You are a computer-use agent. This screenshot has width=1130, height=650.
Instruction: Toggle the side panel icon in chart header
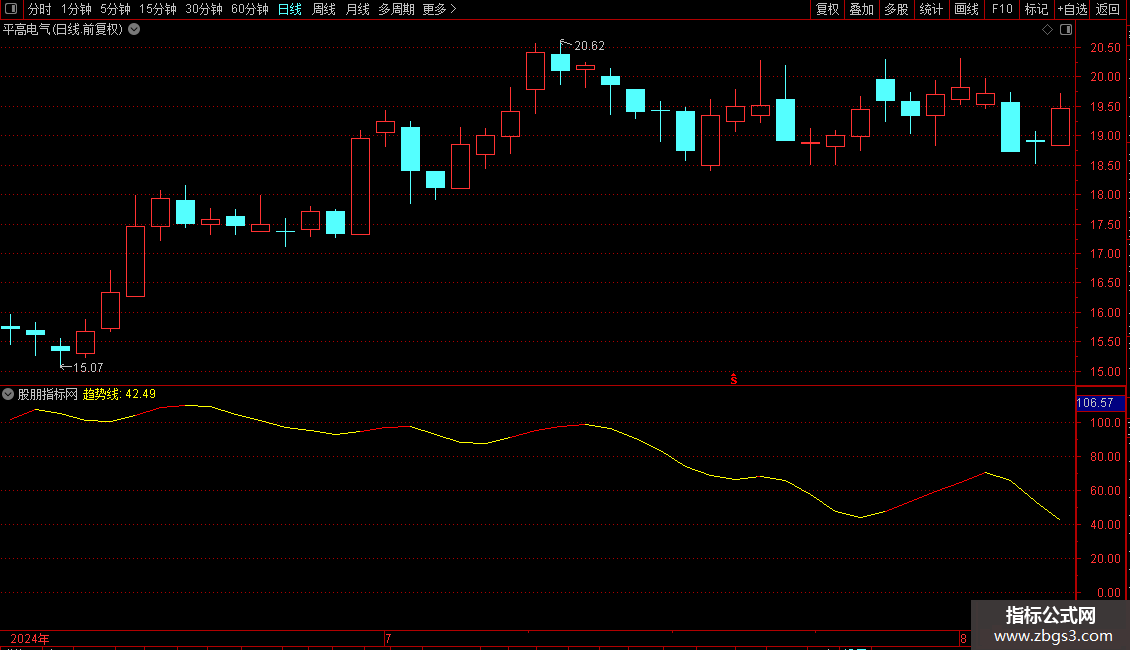coord(1066,30)
